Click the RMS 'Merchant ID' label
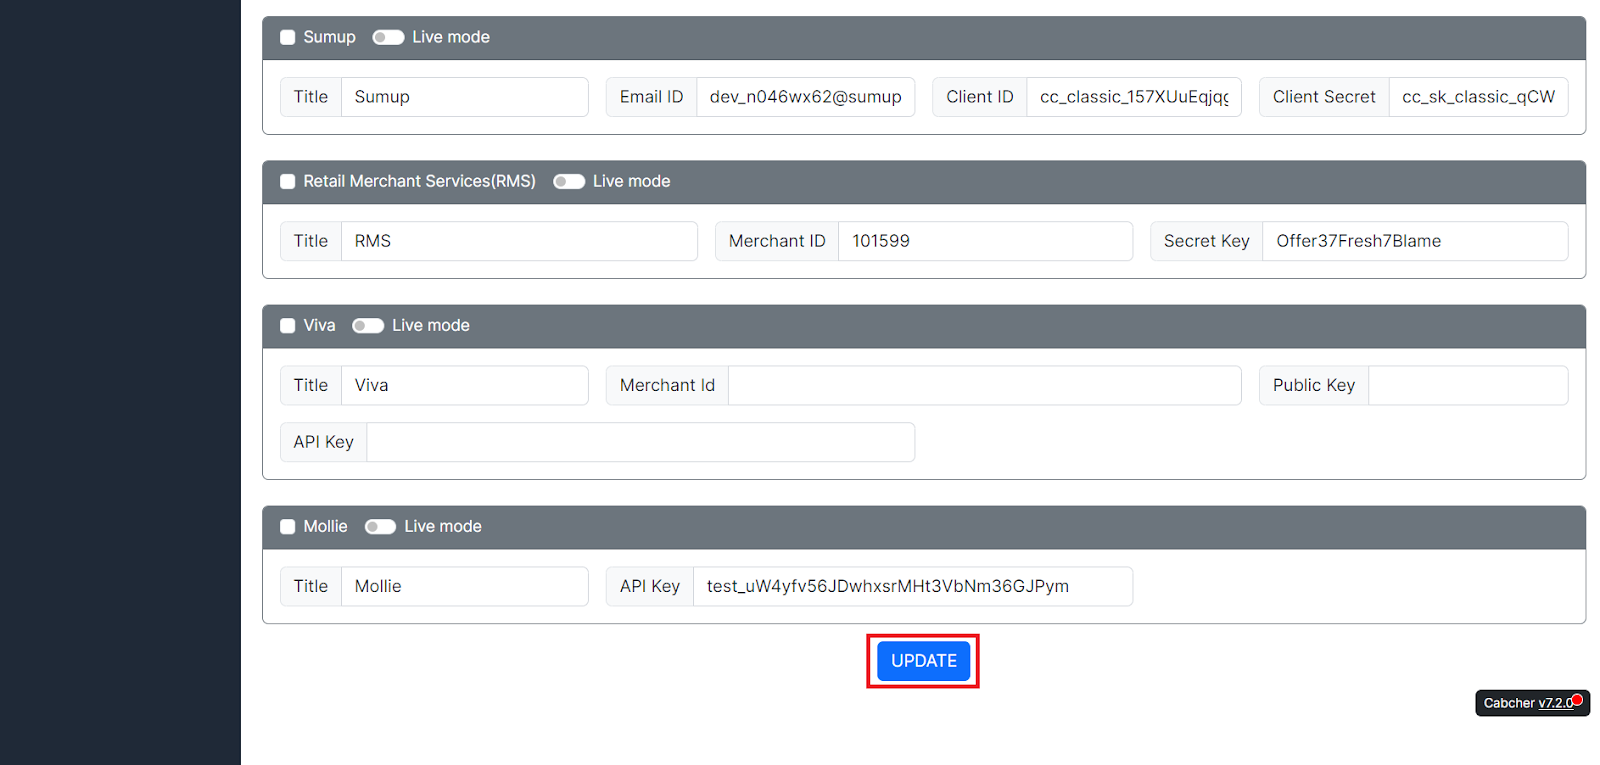The width and height of the screenshot is (1600, 765). (x=777, y=241)
